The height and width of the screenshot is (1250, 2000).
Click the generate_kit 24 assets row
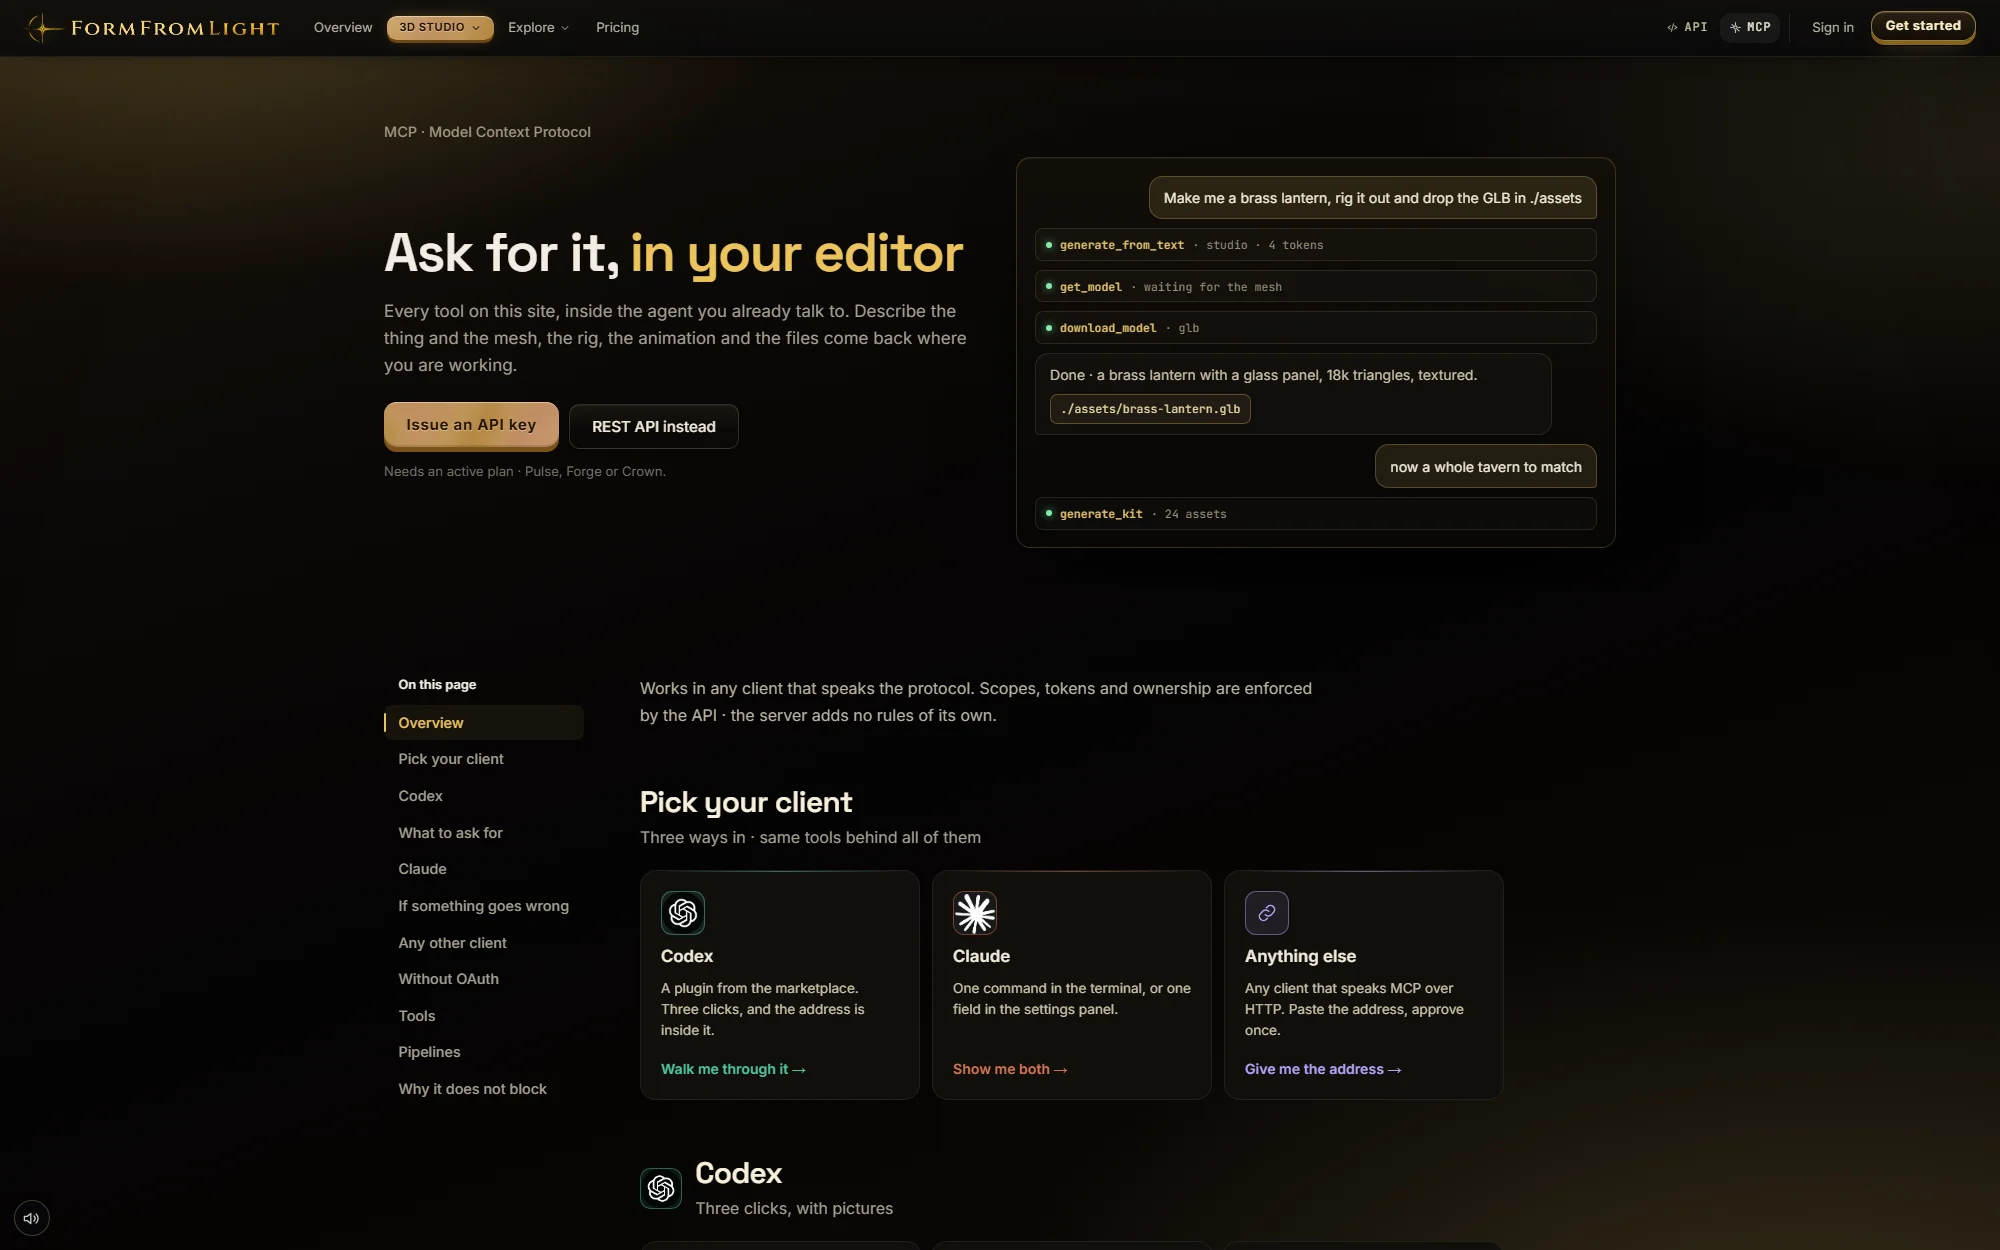(1315, 514)
